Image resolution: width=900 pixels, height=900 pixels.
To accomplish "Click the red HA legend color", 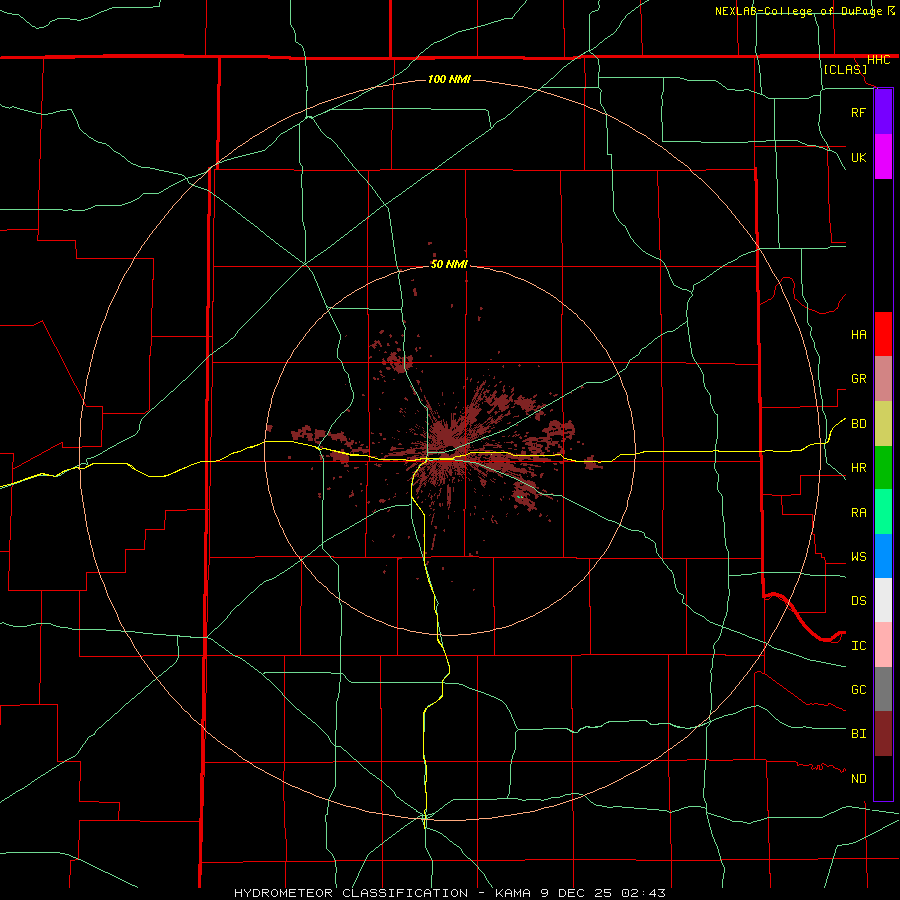I will pyautogui.click(x=883, y=334).
